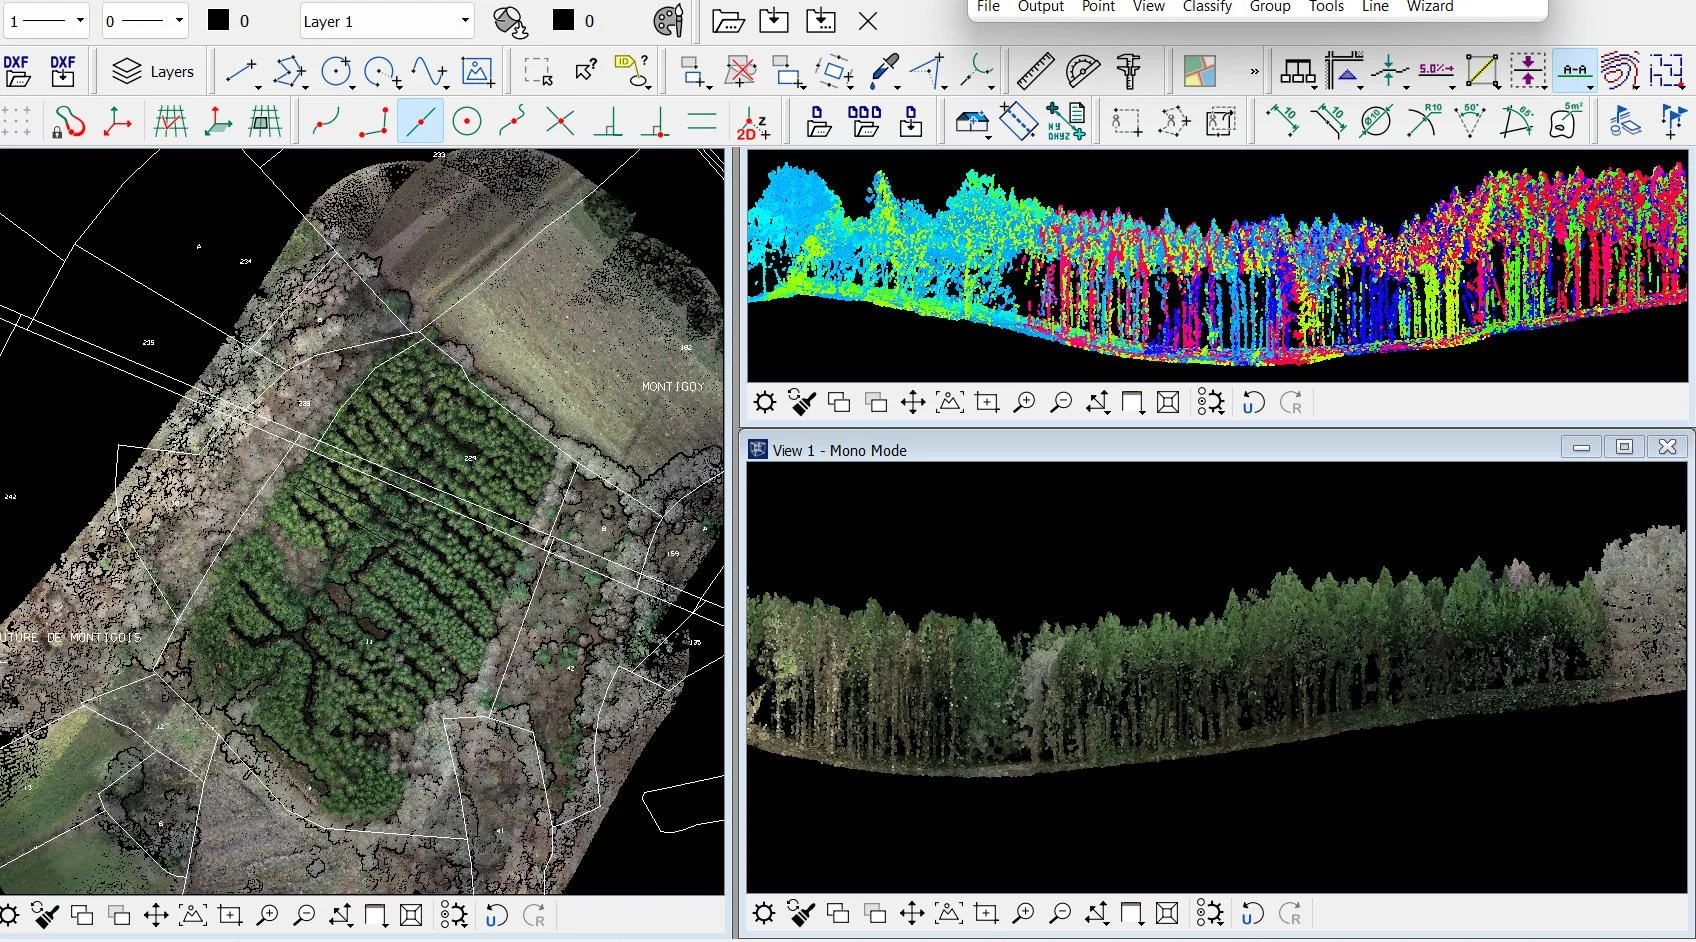1696x942 pixels.
Task: Select the ruler measure distance tool
Action: (1034, 71)
